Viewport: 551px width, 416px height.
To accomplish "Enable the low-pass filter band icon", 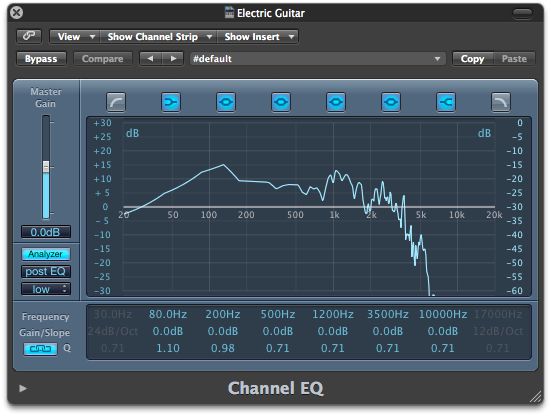I will [x=501, y=102].
